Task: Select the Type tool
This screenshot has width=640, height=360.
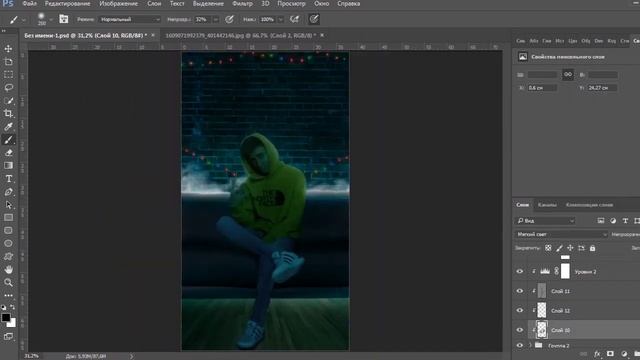Action: (8, 178)
